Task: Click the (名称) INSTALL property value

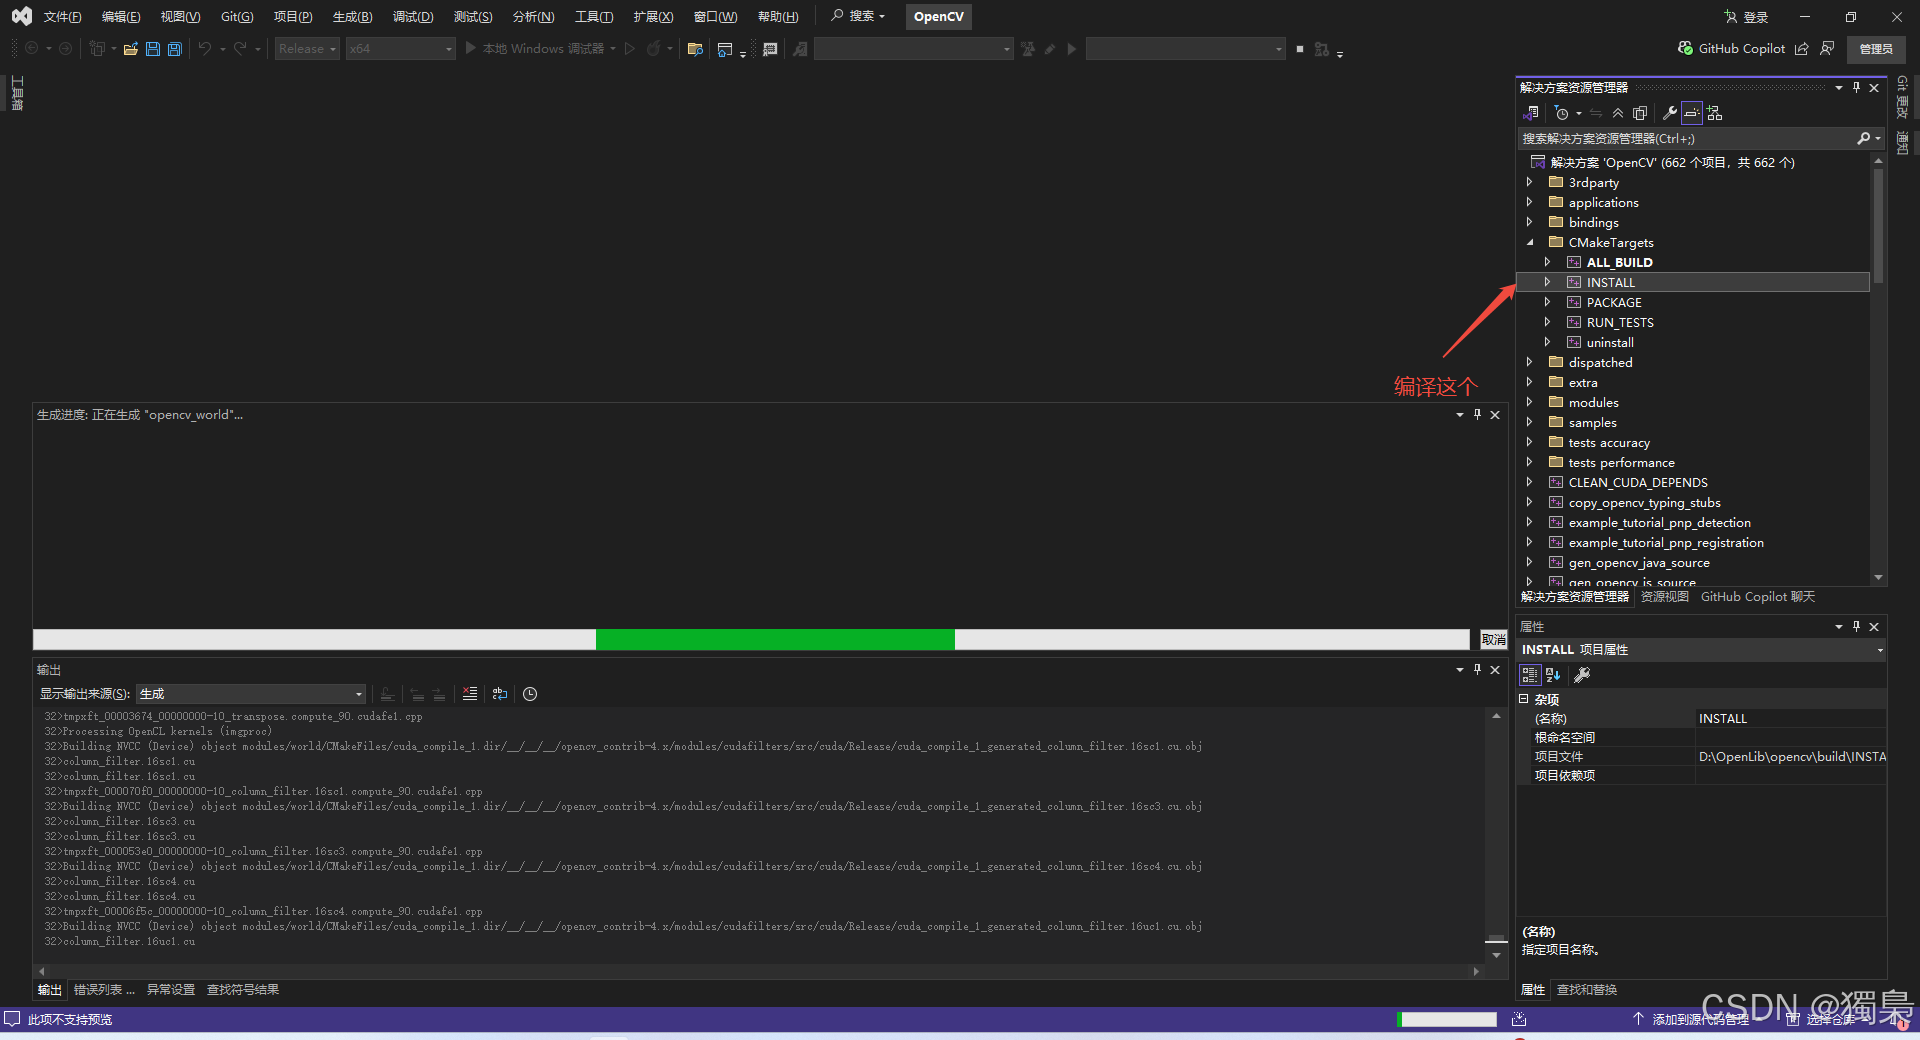Action: (x=1790, y=719)
